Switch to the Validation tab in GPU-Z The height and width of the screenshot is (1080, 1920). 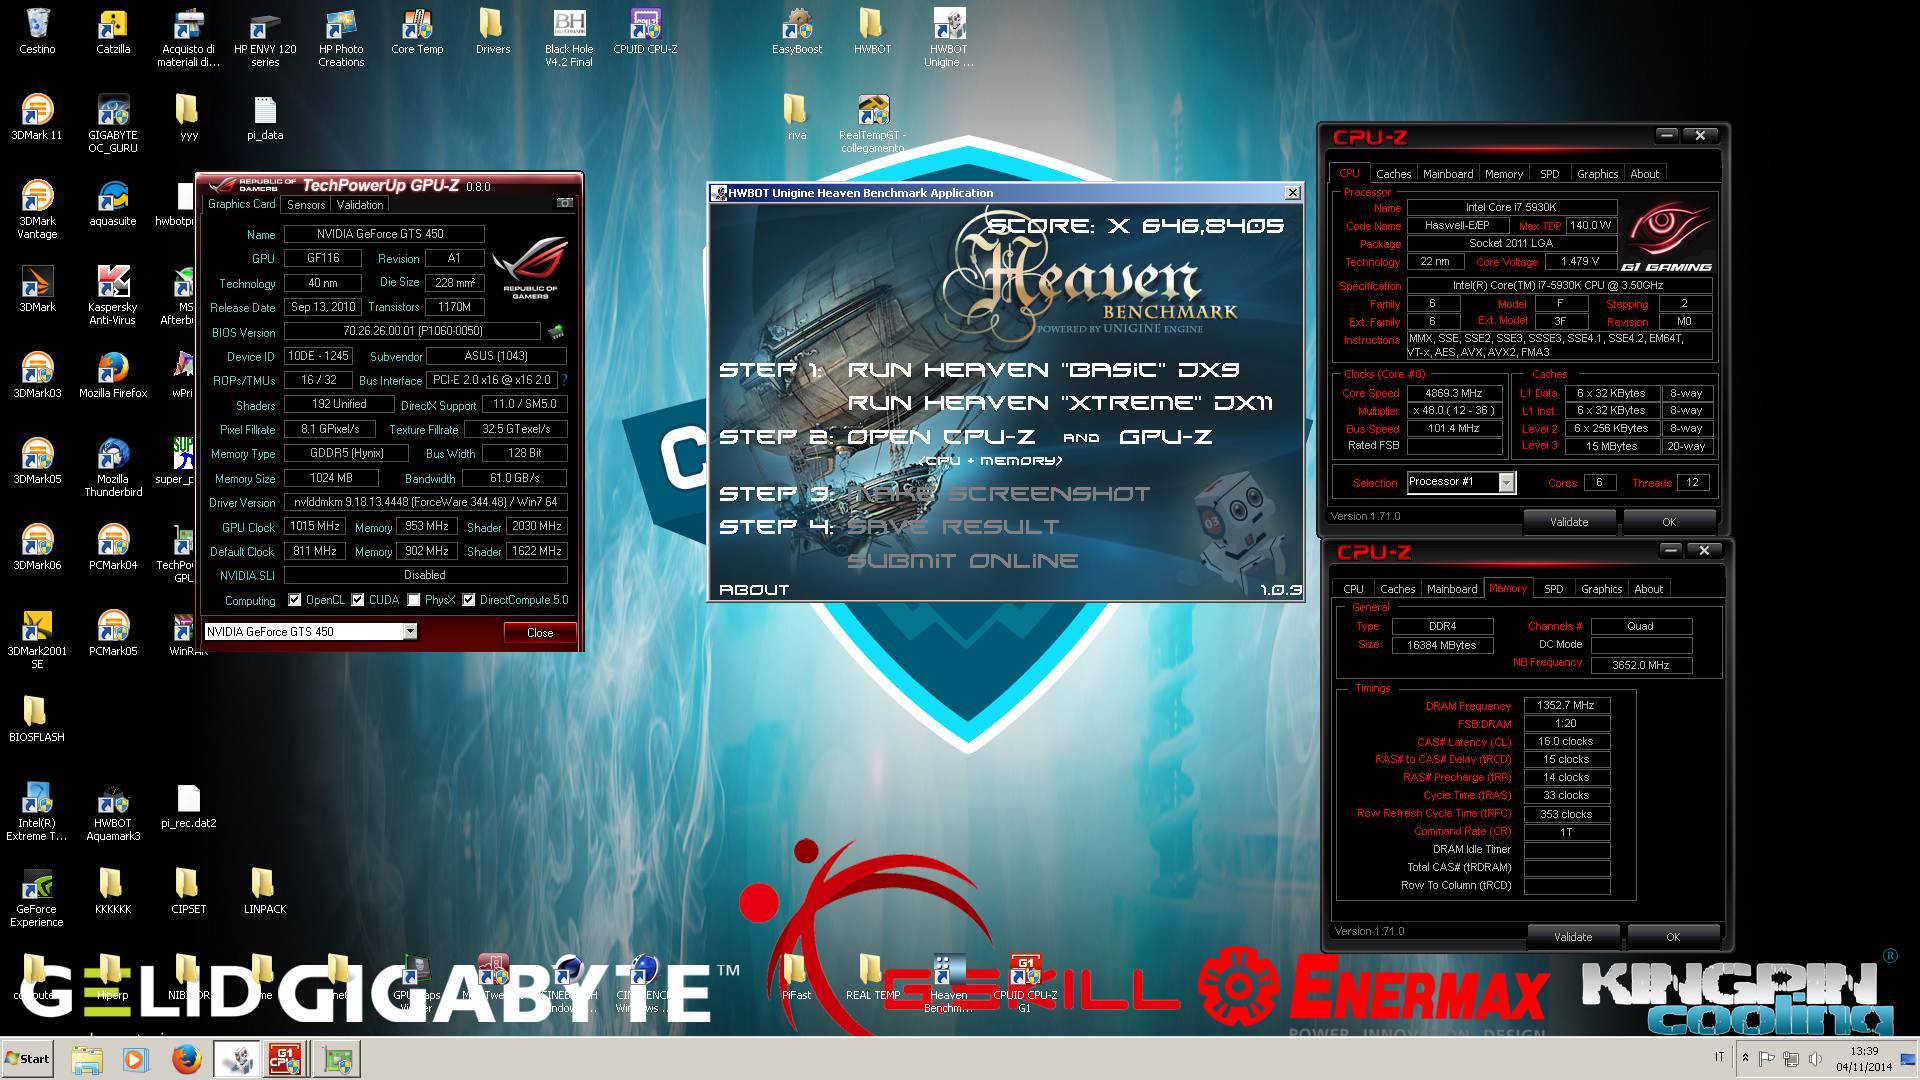(x=360, y=204)
